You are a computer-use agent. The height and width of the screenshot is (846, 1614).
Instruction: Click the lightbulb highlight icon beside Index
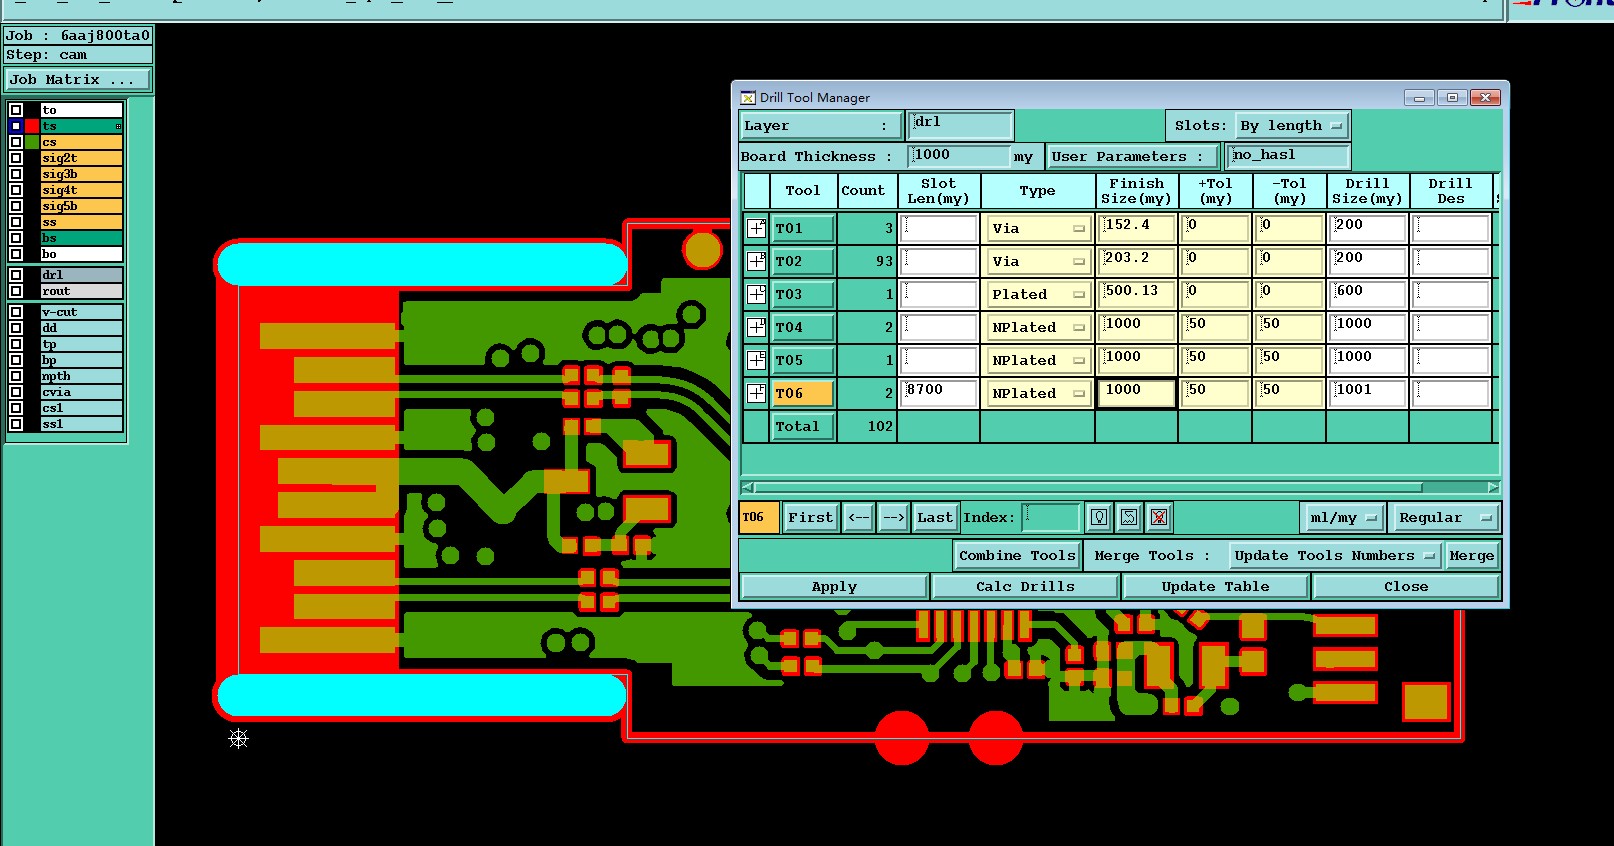pos(1099,517)
